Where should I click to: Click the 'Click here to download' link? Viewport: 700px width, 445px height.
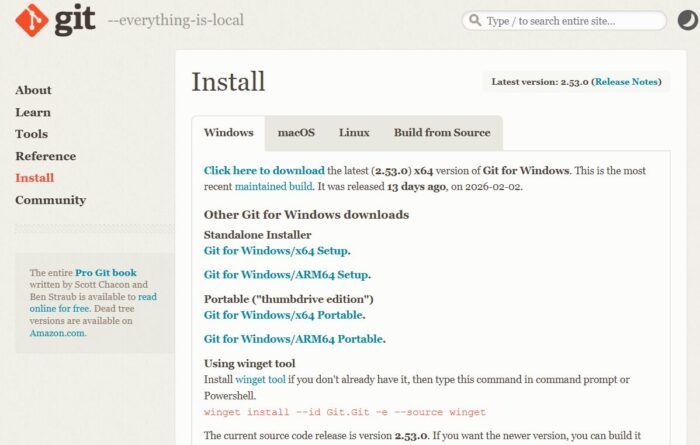(x=264, y=171)
